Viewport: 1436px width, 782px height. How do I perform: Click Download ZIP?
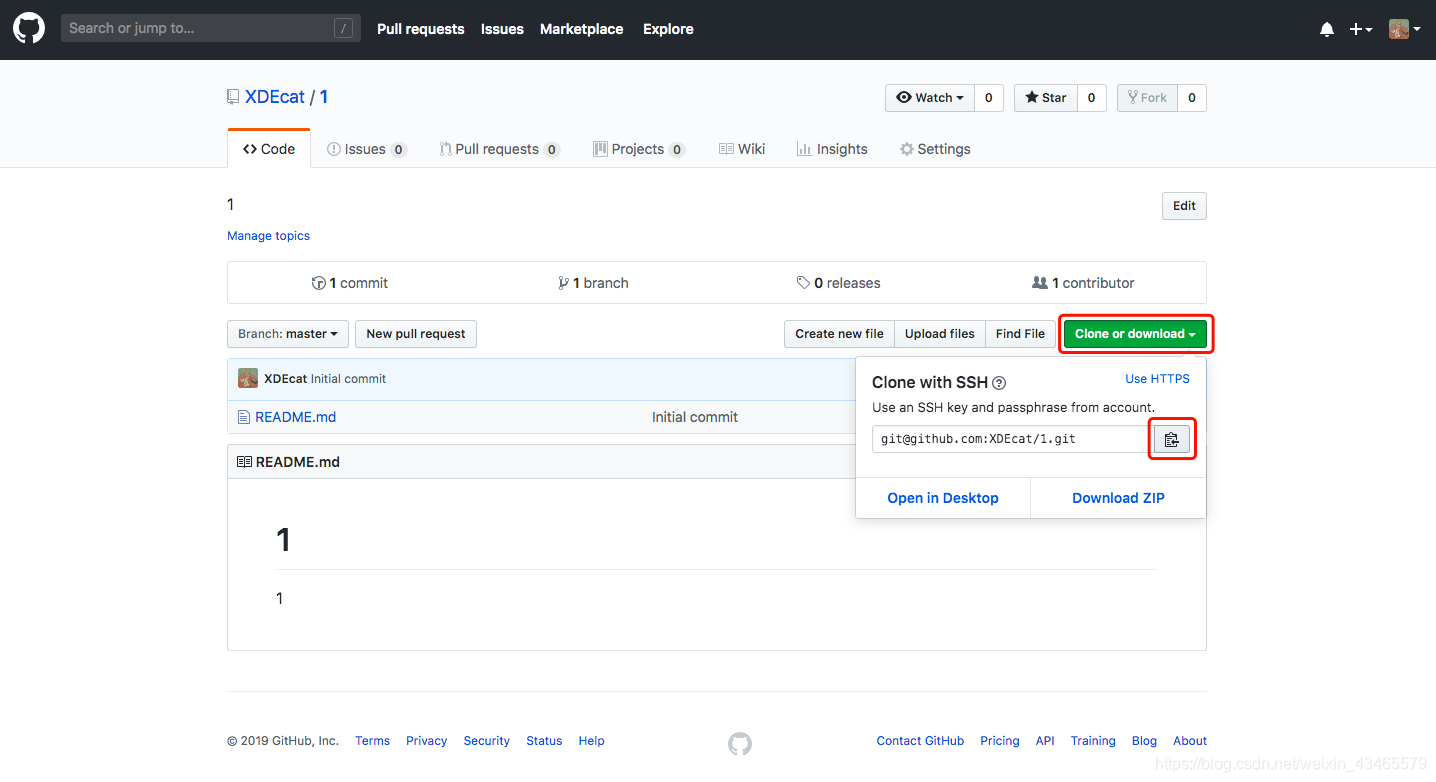point(1118,498)
